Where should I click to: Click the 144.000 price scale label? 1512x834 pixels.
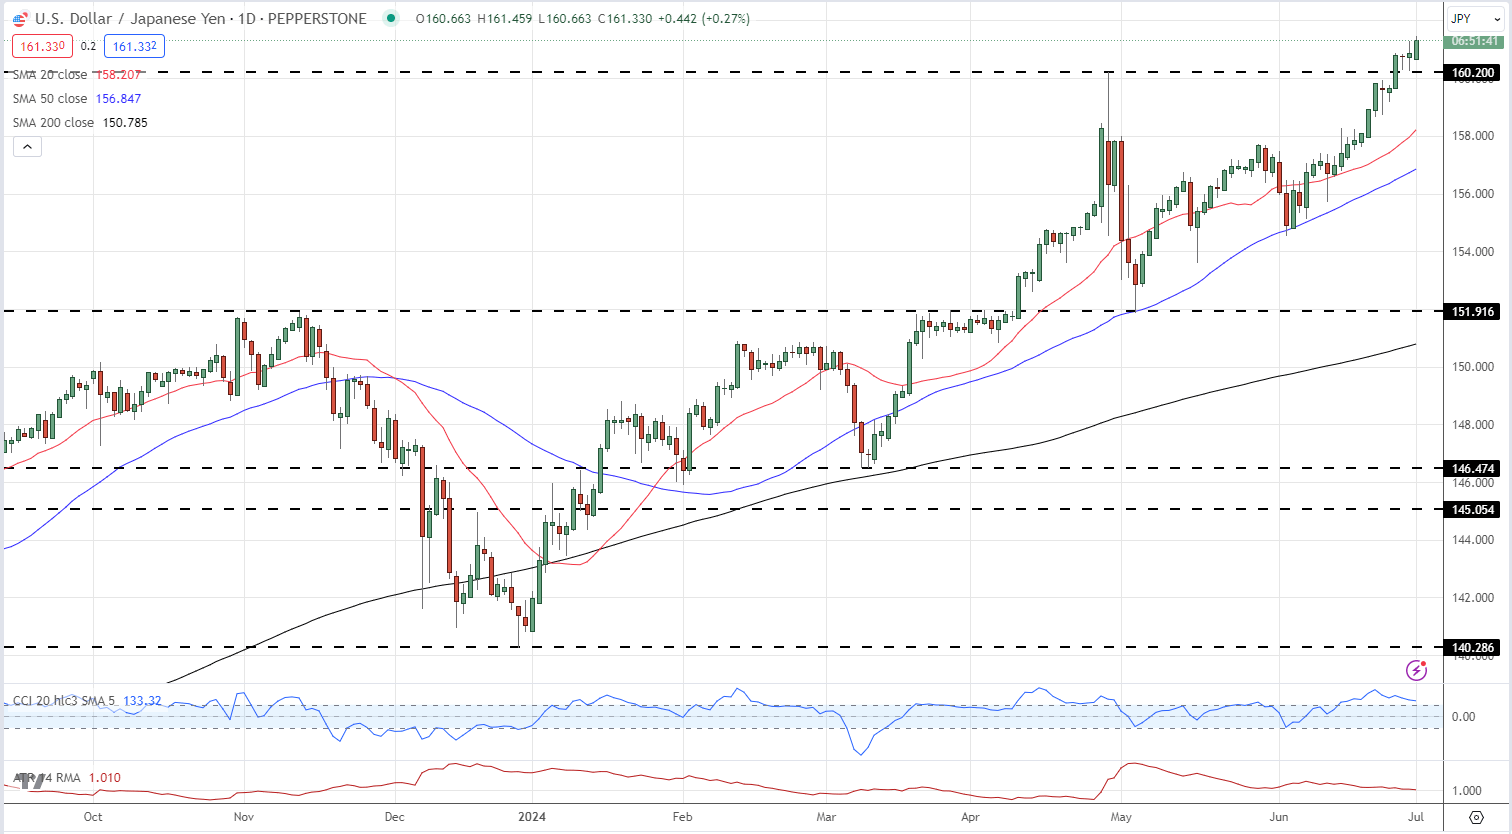coord(1473,540)
